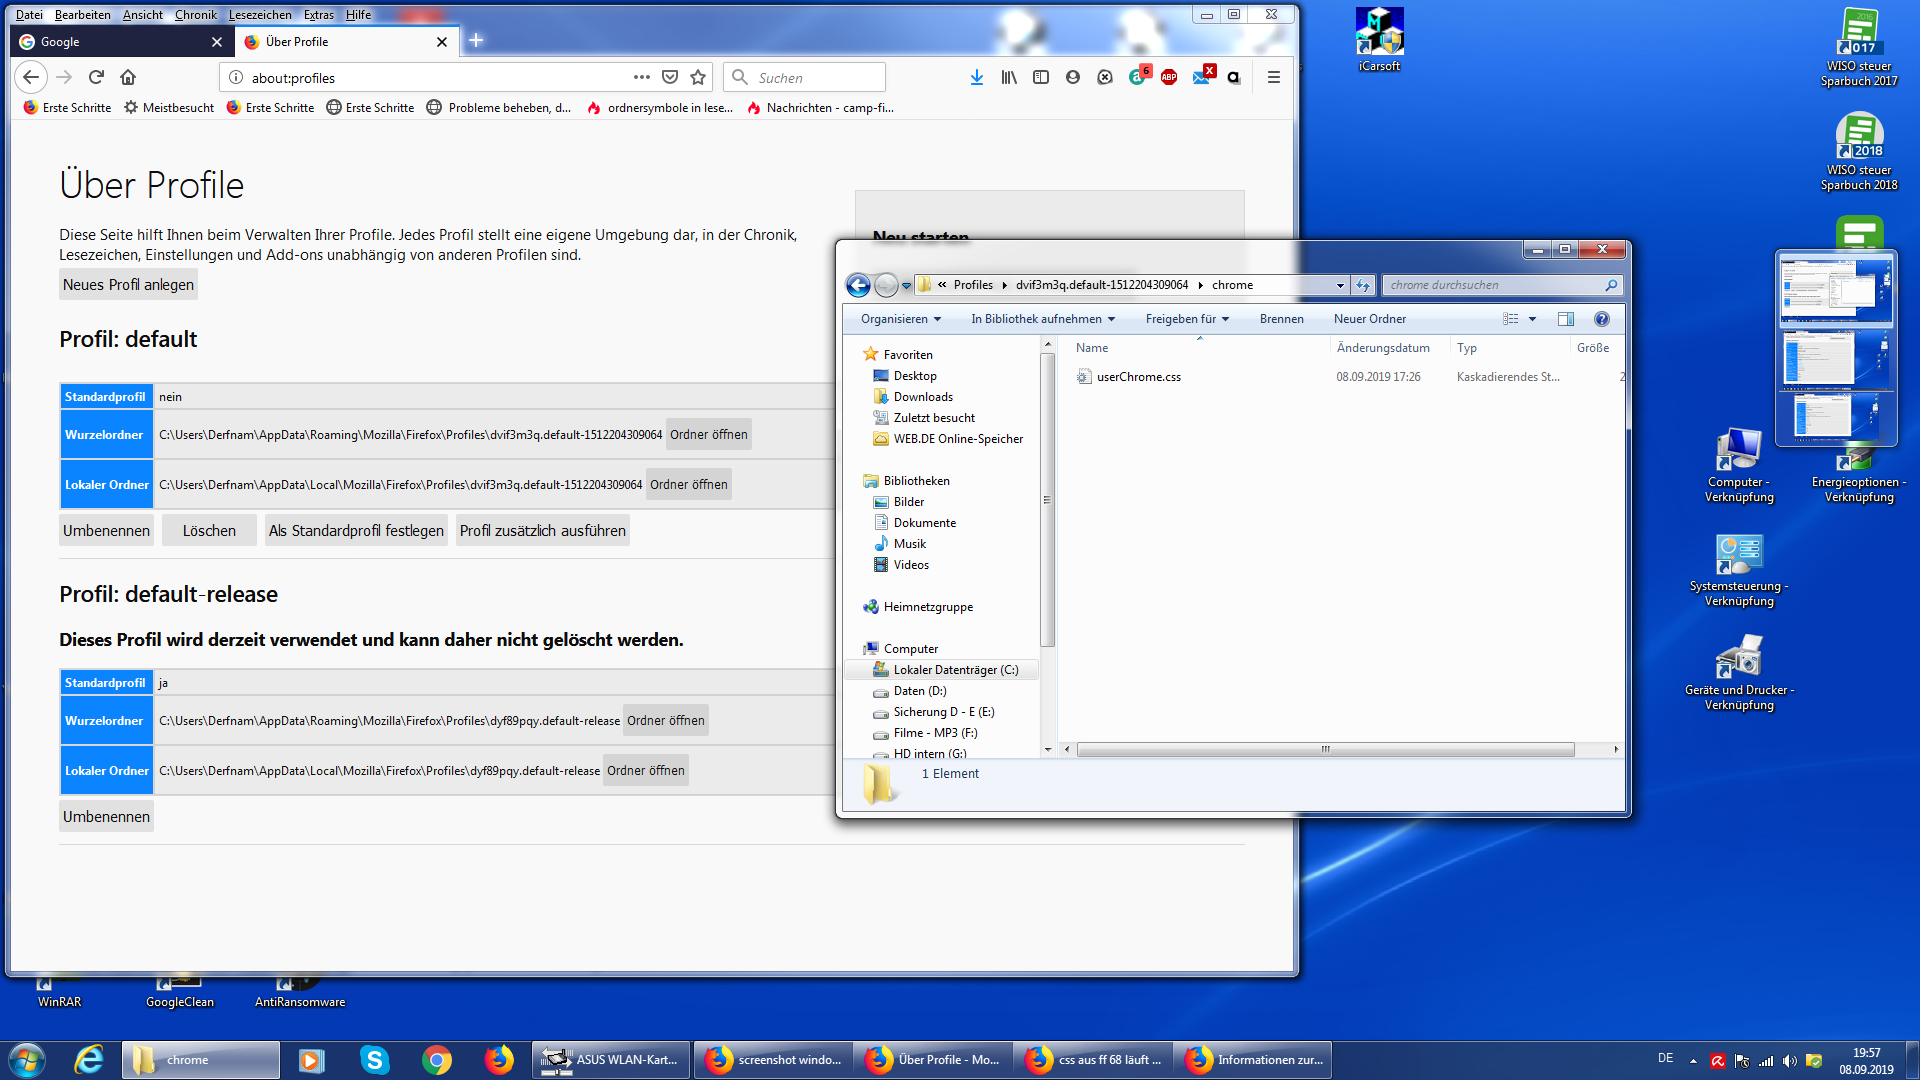Open the Firefox hamburger menu
This screenshot has width=1920, height=1080.
tap(1273, 77)
